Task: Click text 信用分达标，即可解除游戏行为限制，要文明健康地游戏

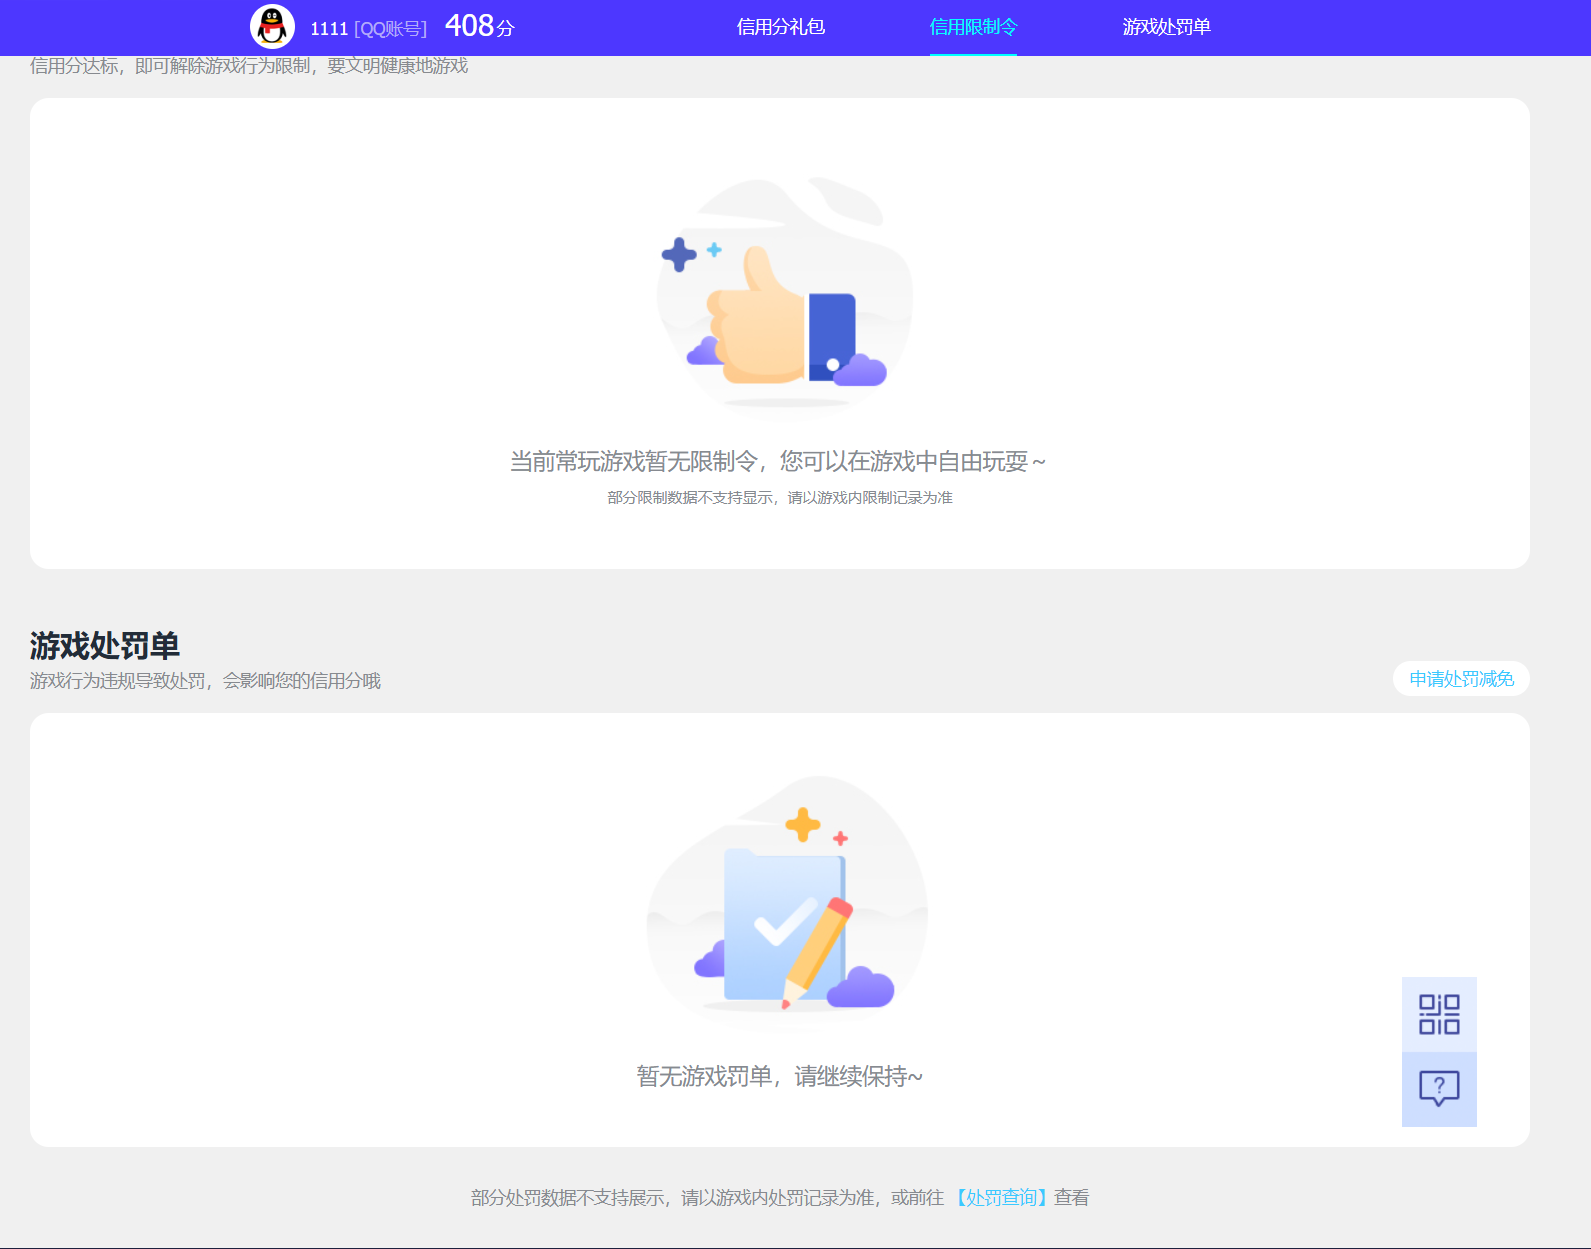Action: coord(249,66)
